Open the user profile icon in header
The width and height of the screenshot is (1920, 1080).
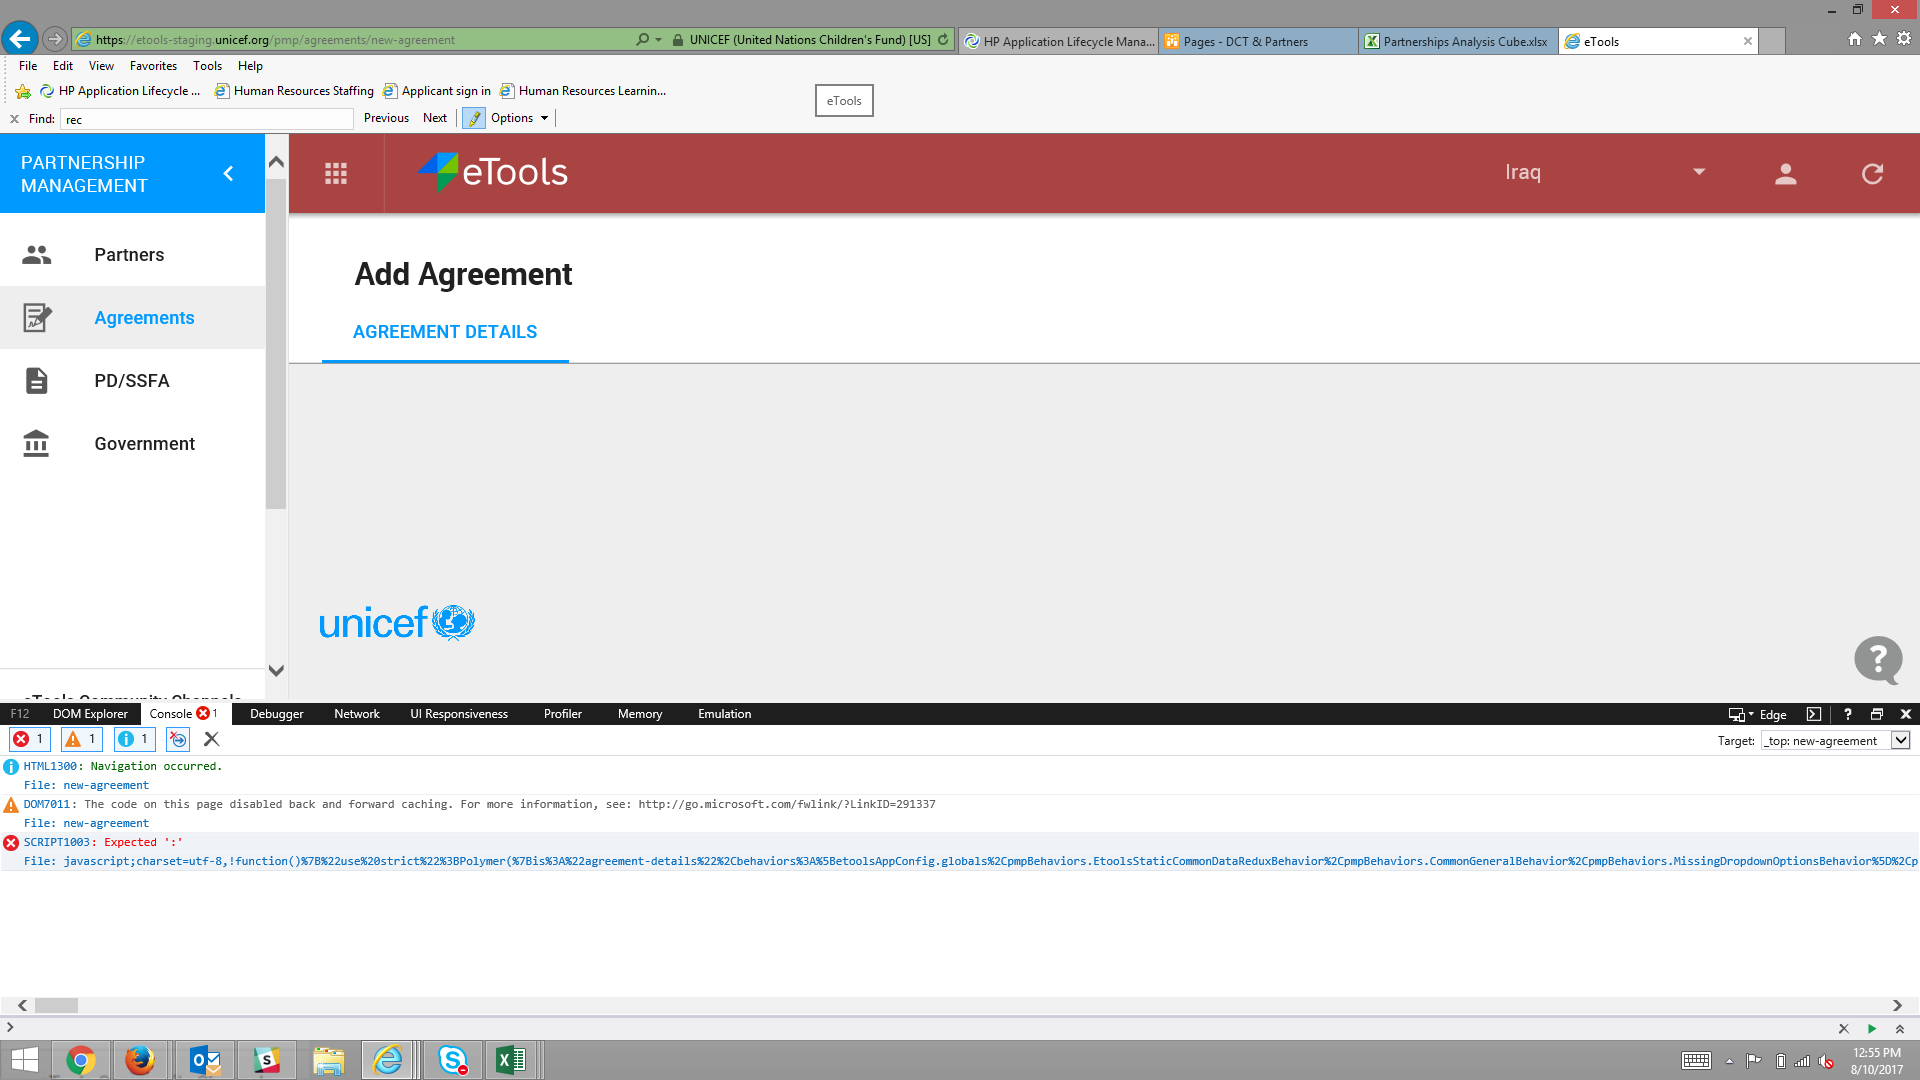click(1784, 172)
